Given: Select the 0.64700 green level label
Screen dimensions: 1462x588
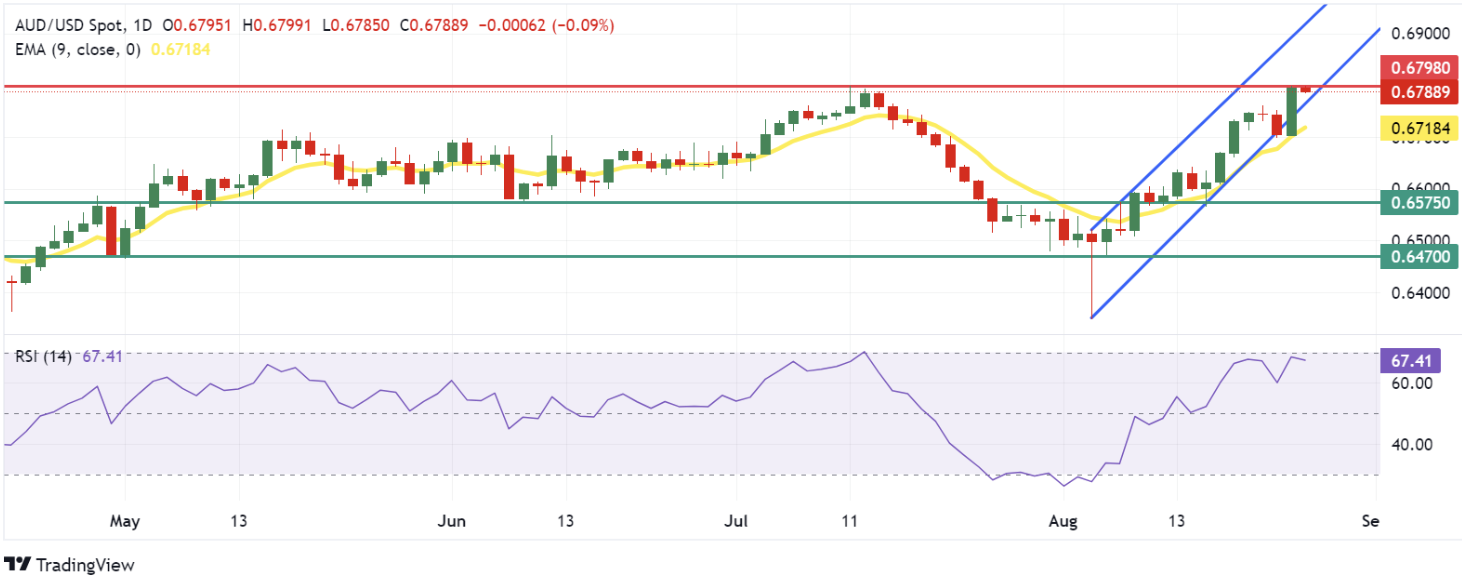Looking at the screenshot, I should (x=1418, y=257).
